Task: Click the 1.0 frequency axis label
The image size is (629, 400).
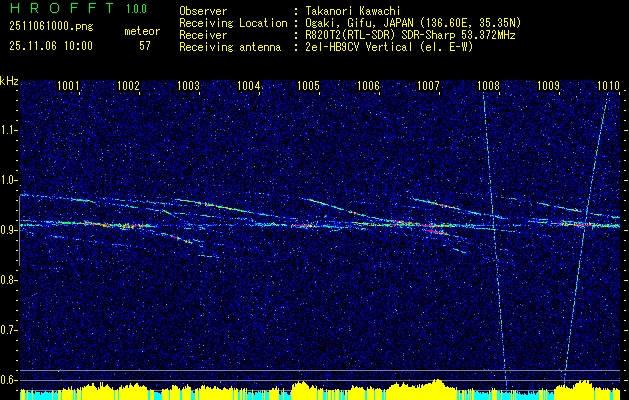Action: coord(7,180)
